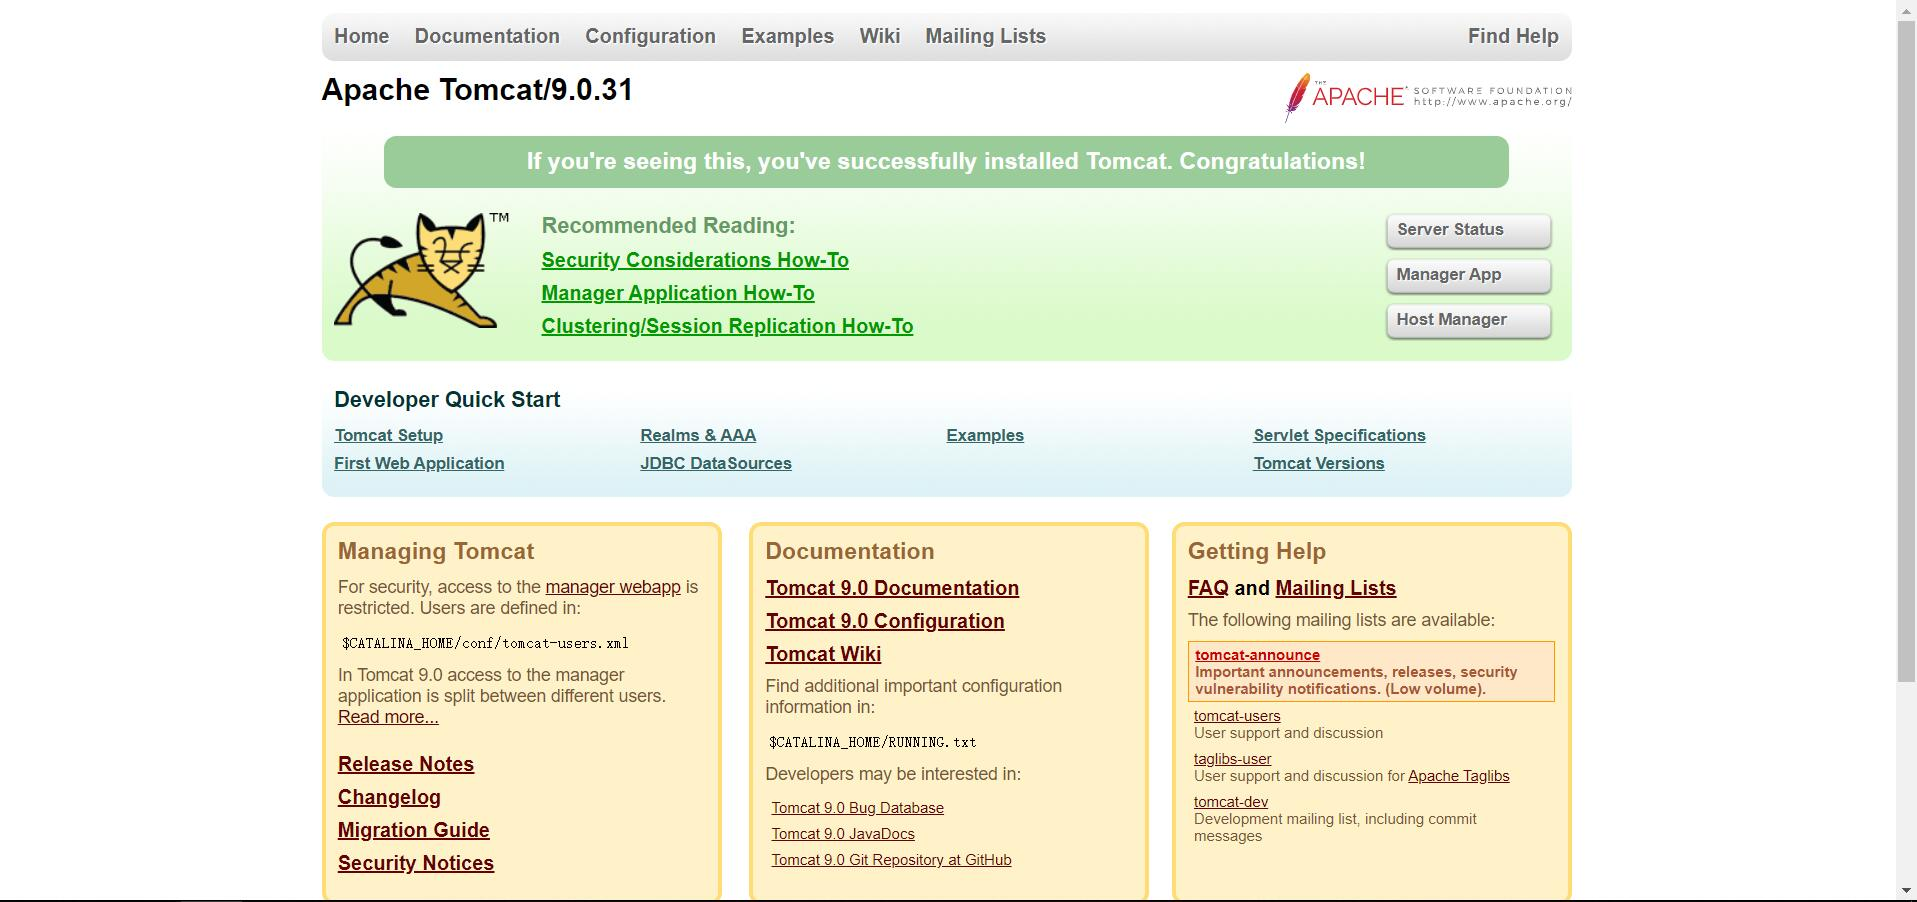Open the tomcat-dev mailing list link
The height and width of the screenshot is (902, 1917).
point(1231,802)
